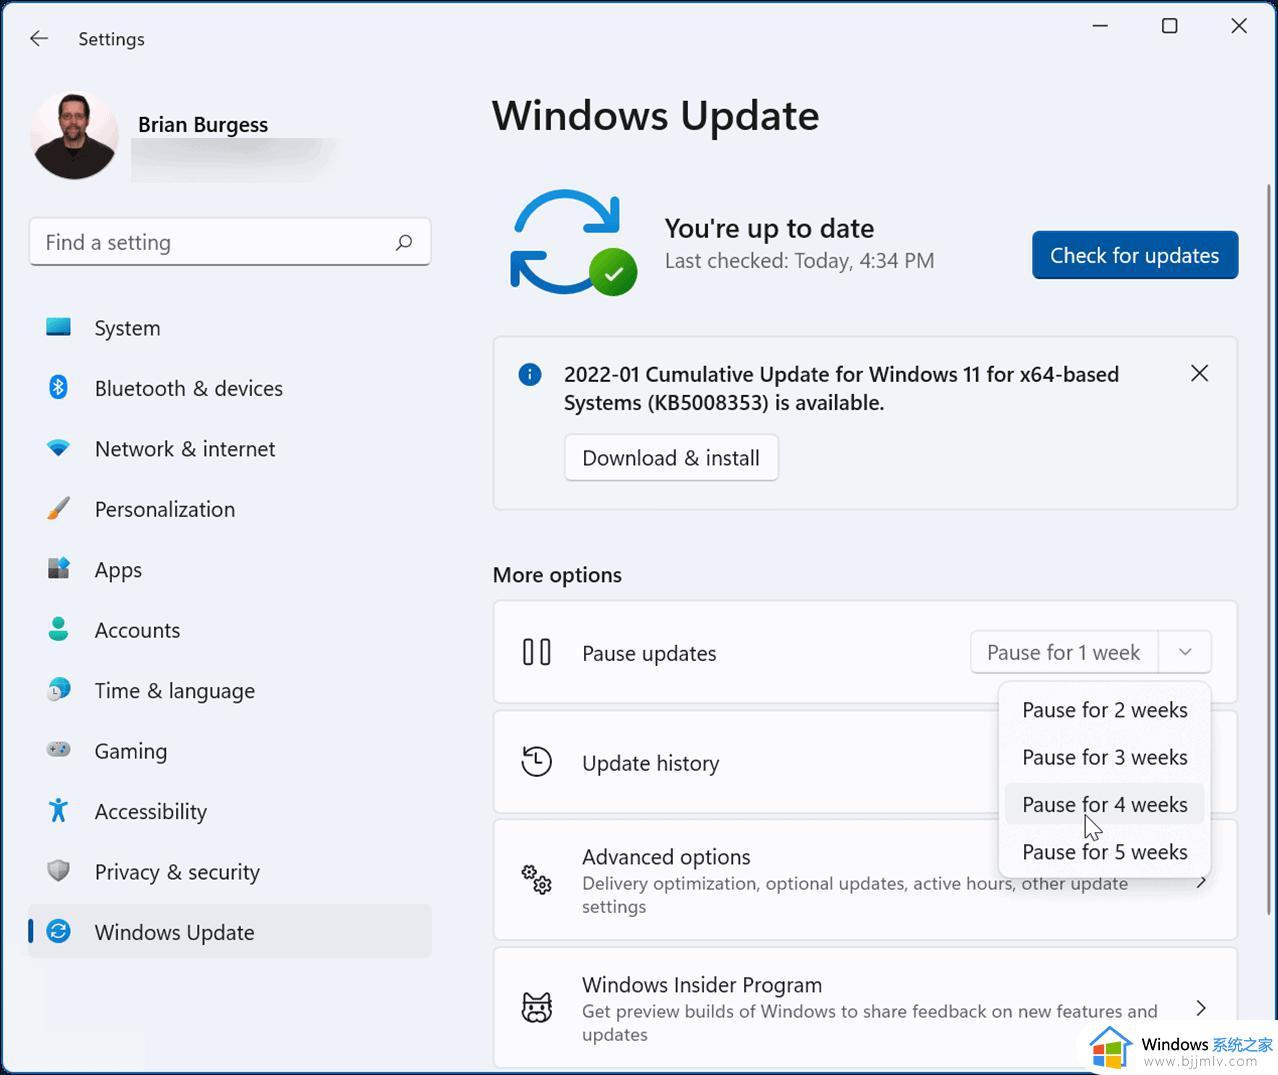Image resolution: width=1278 pixels, height=1075 pixels.
Task: Click the Time & language globe icon
Action: point(59,690)
